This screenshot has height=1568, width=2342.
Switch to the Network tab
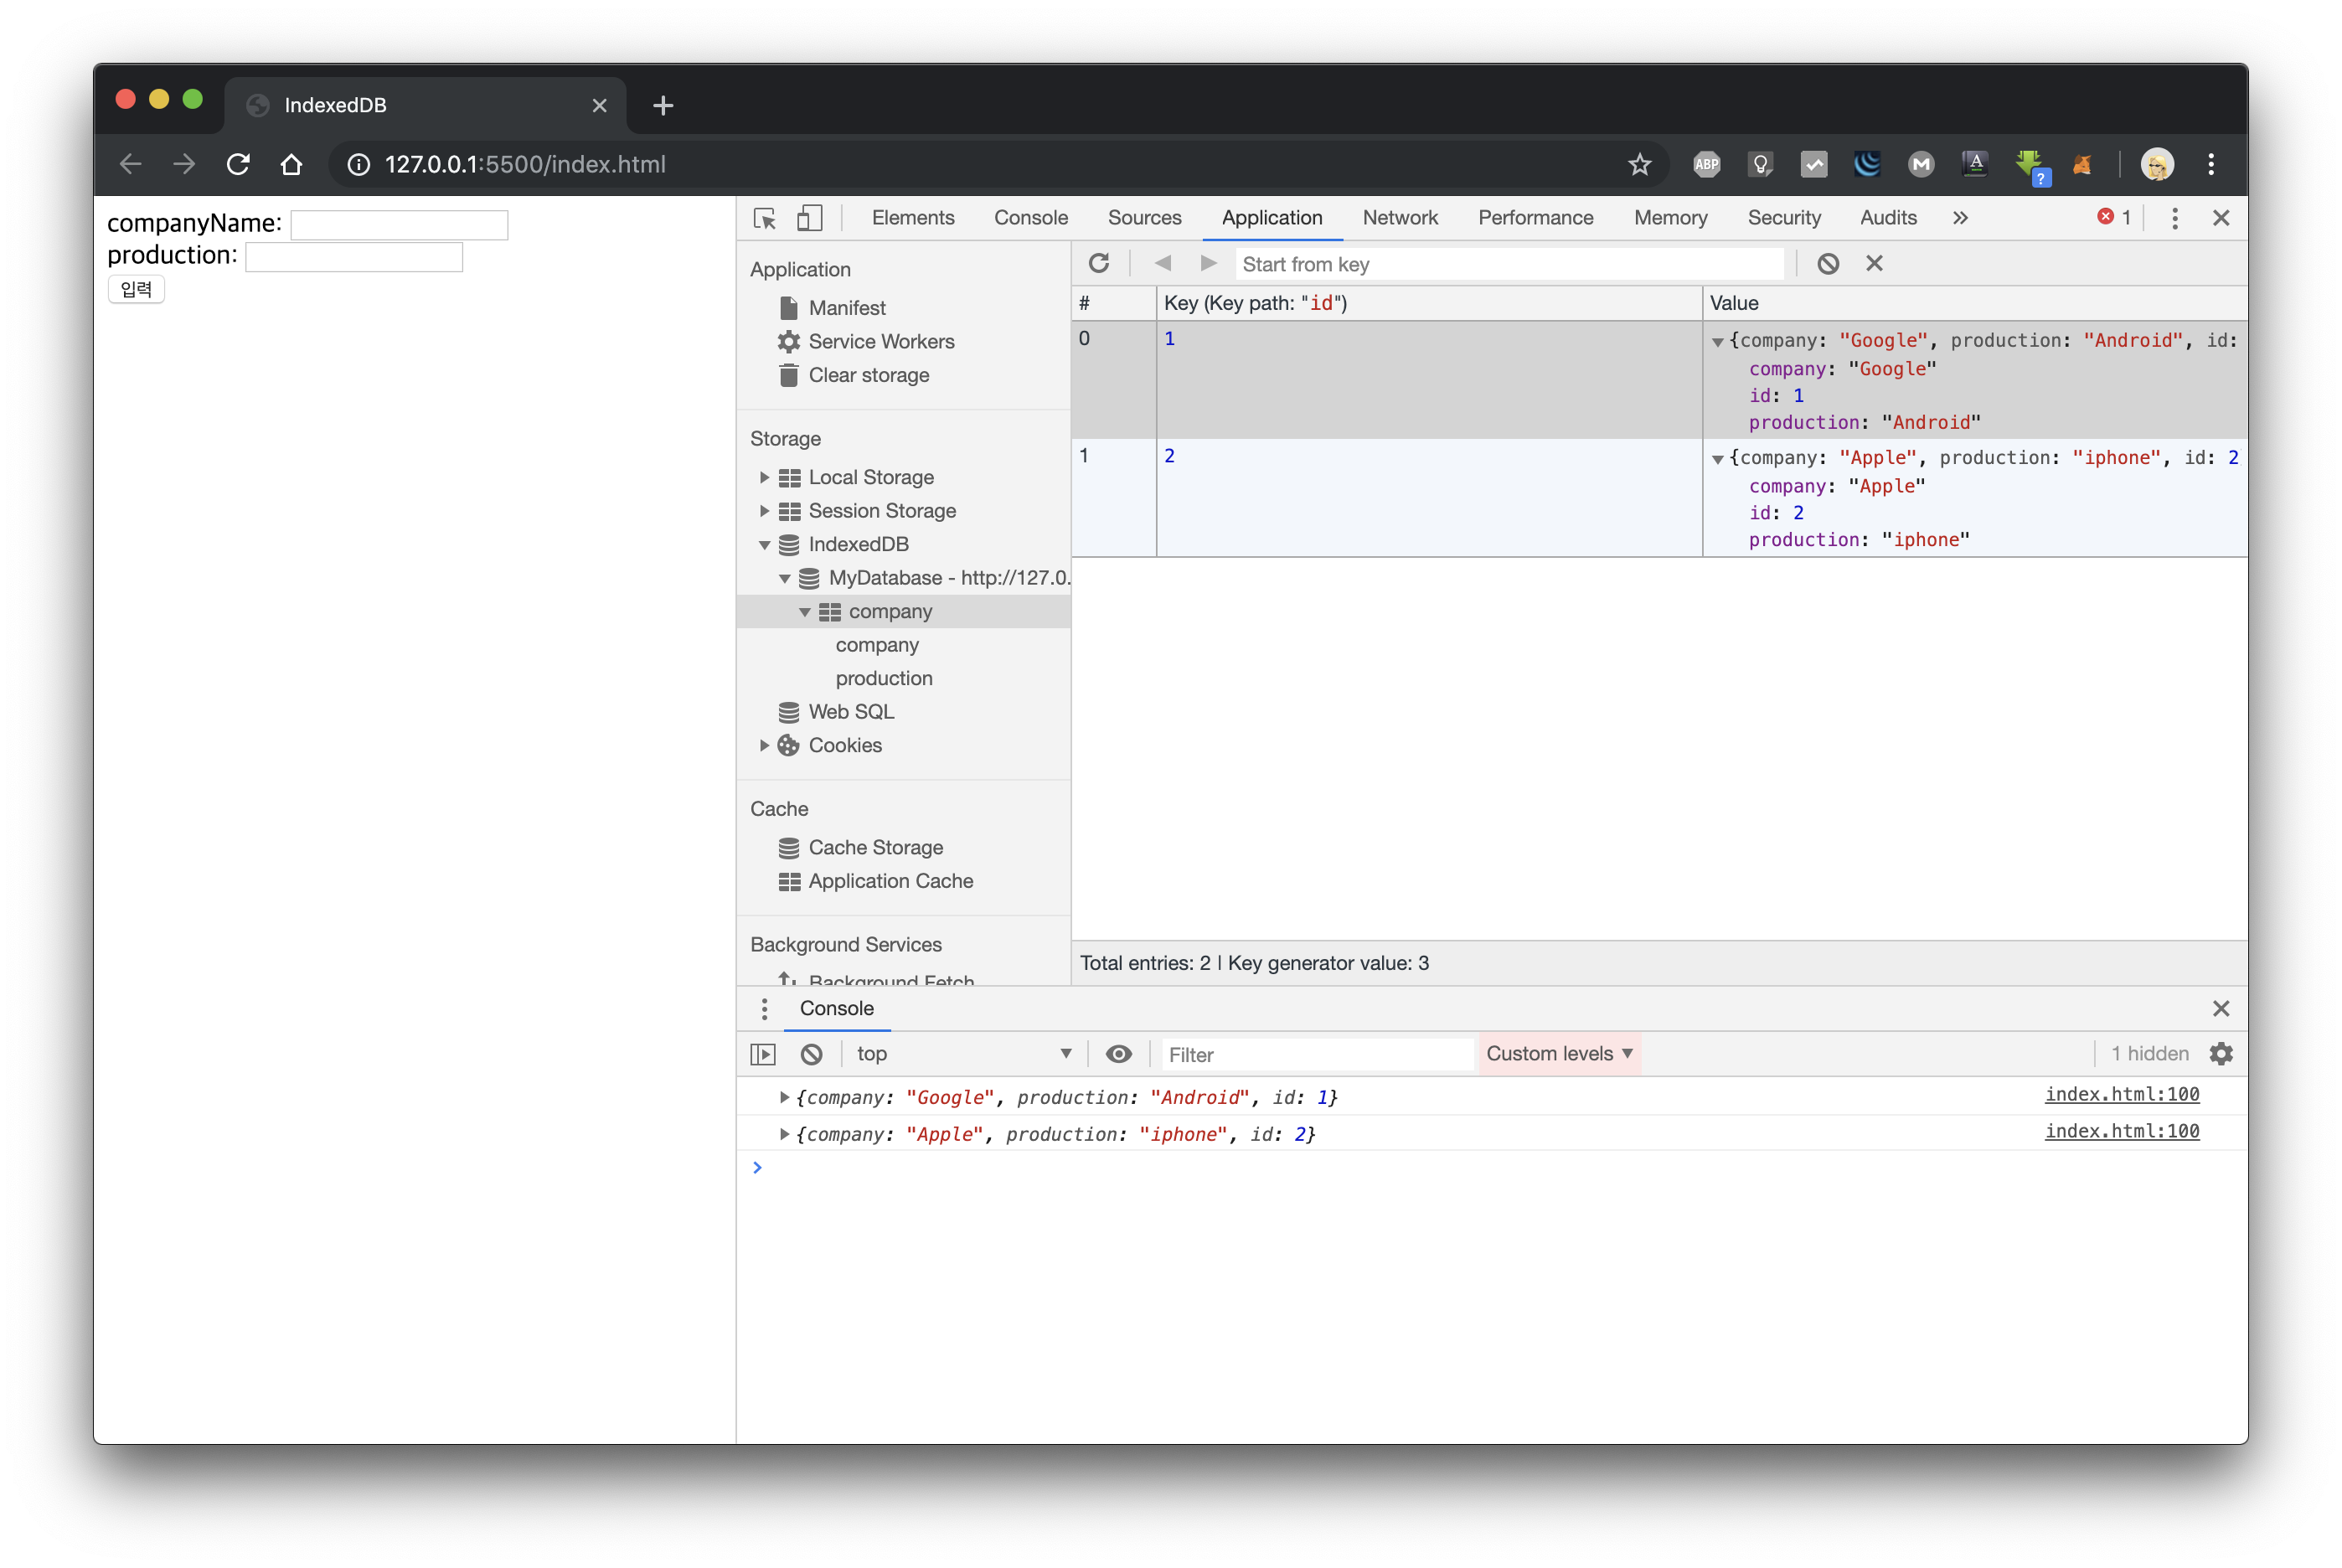1399,218
